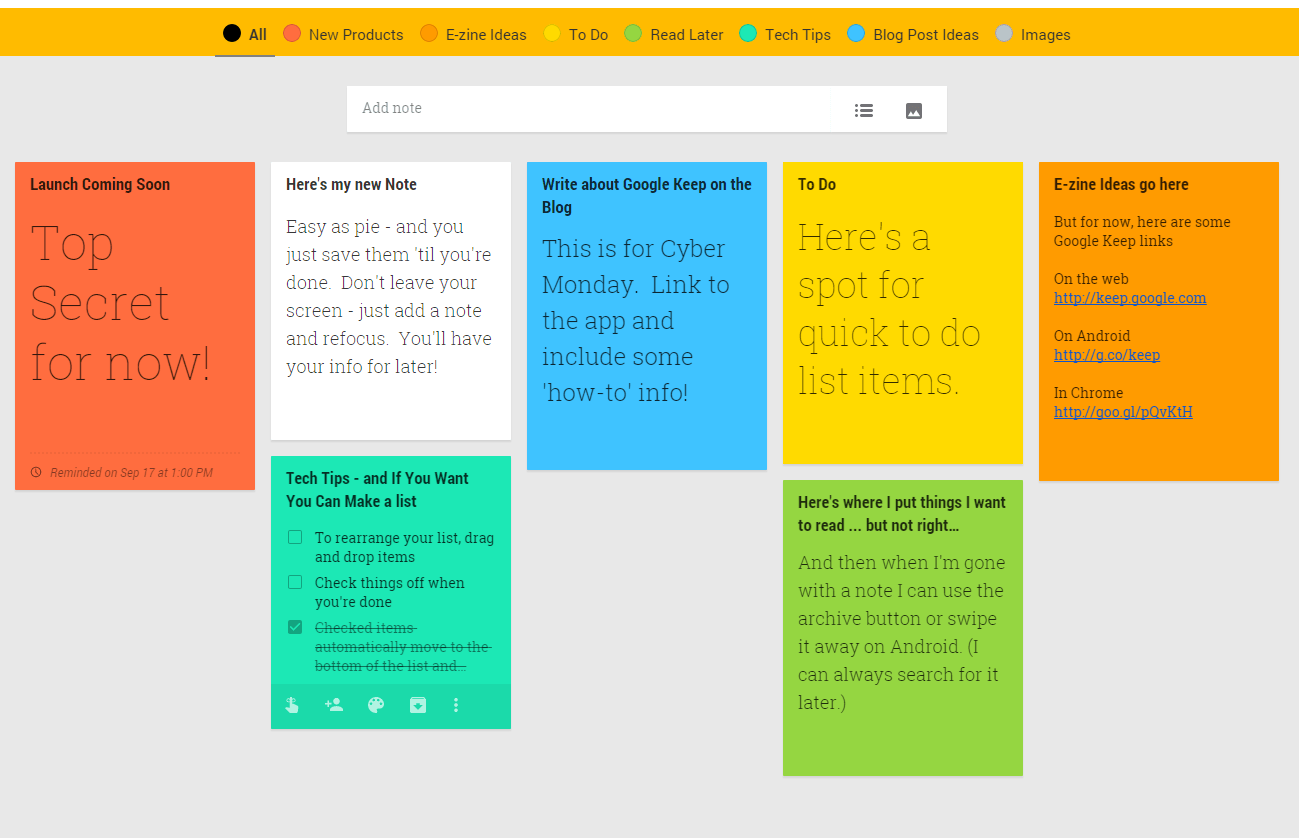
Task: Set a reminder on the Tech Tips note
Action: 292,705
